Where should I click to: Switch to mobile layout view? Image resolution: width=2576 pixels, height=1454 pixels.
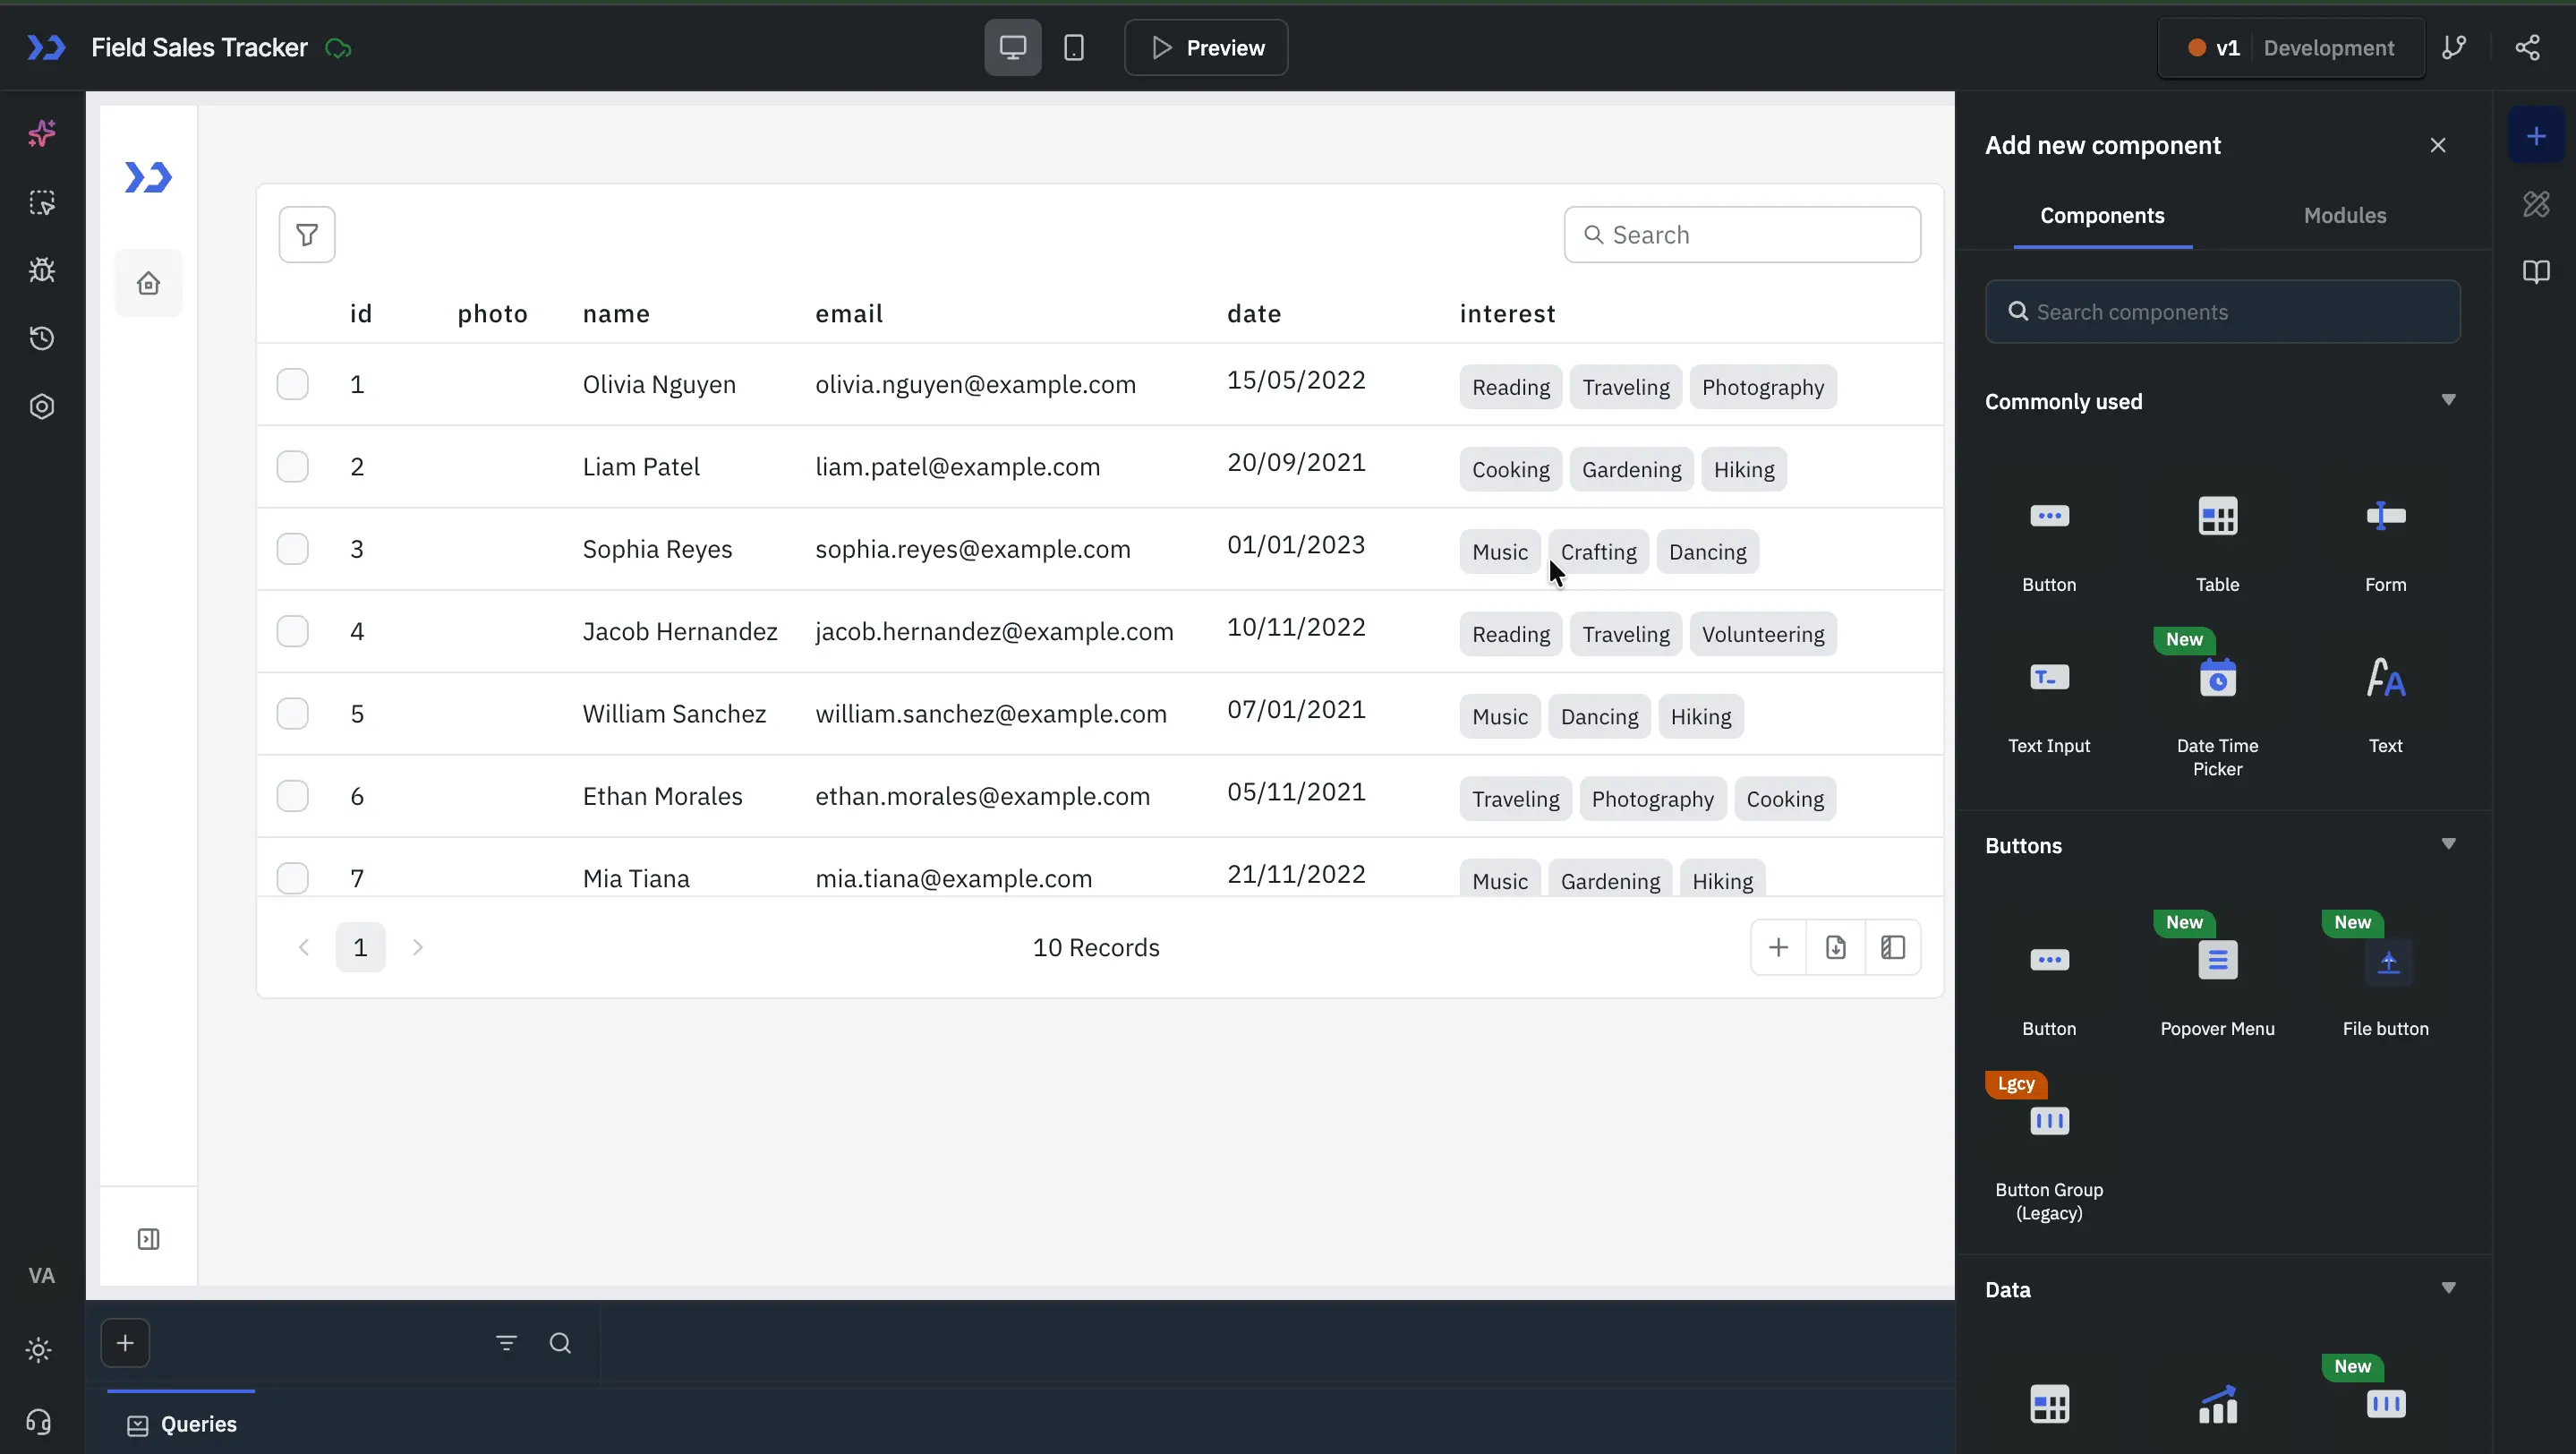coord(1073,48)
